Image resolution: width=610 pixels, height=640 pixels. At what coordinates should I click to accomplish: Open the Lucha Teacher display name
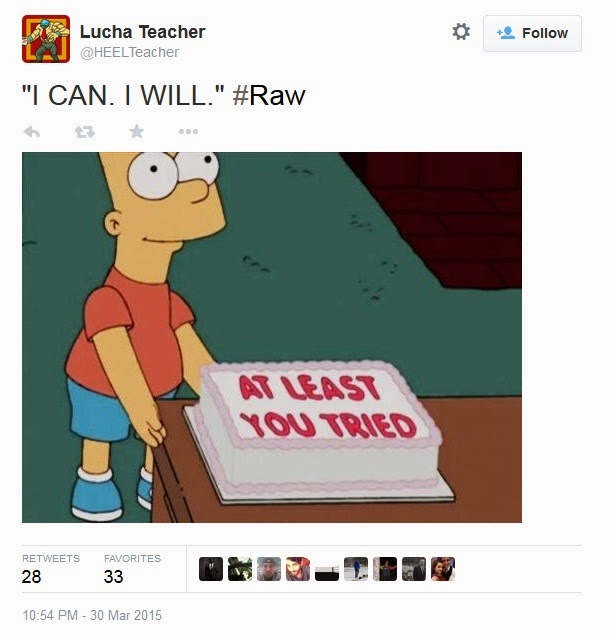click(x=142, y=32)
